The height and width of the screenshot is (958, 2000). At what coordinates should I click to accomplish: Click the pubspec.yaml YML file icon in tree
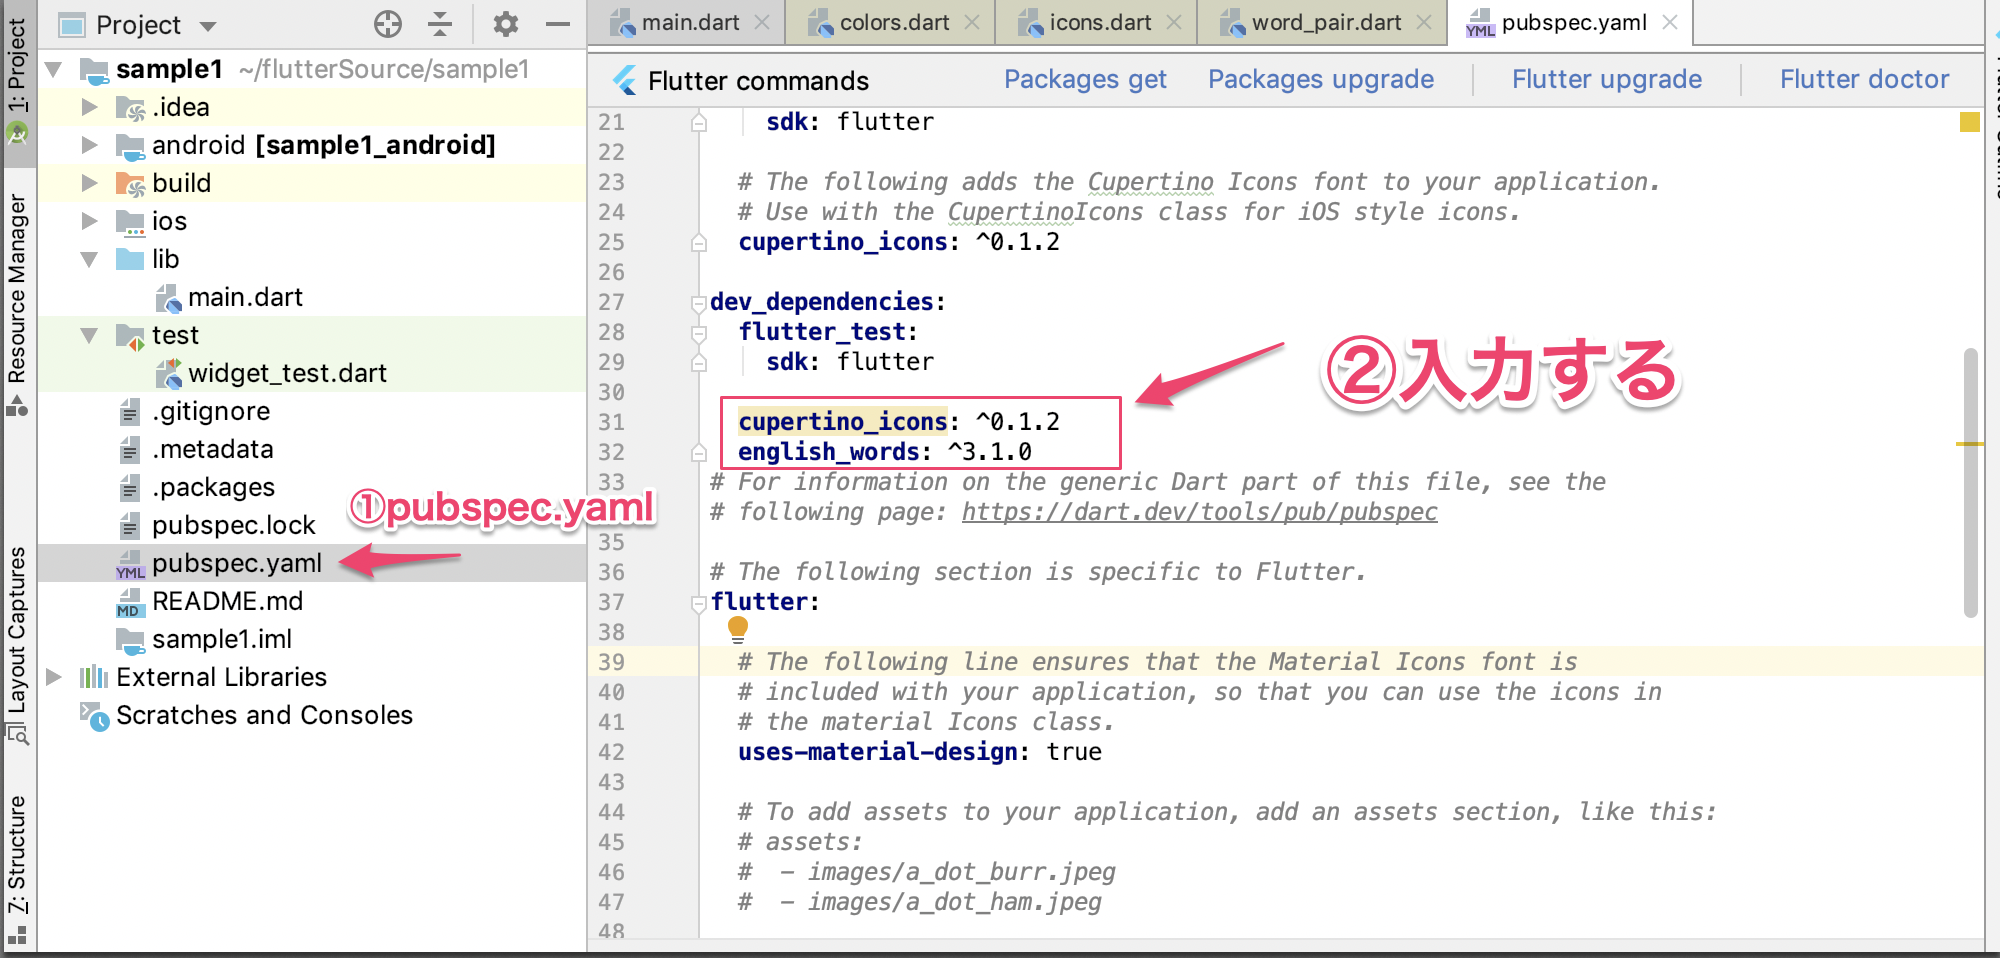pyautogui.click(x=131, y=565)
